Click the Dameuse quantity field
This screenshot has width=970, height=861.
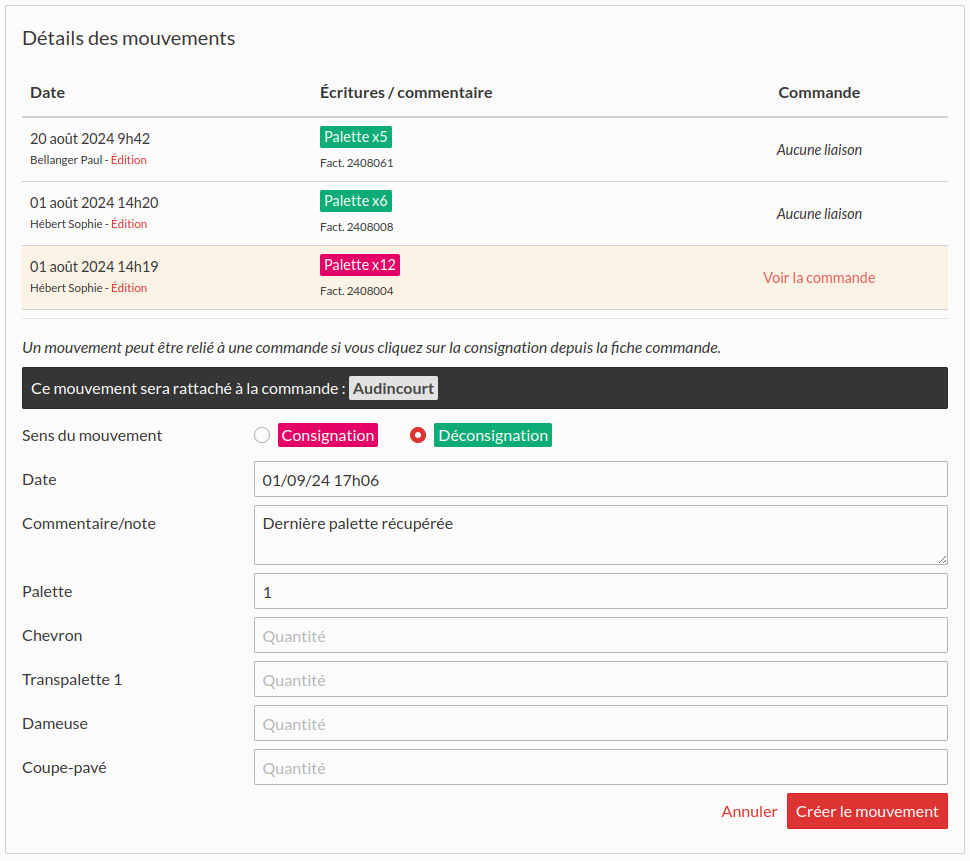point(600,723)
